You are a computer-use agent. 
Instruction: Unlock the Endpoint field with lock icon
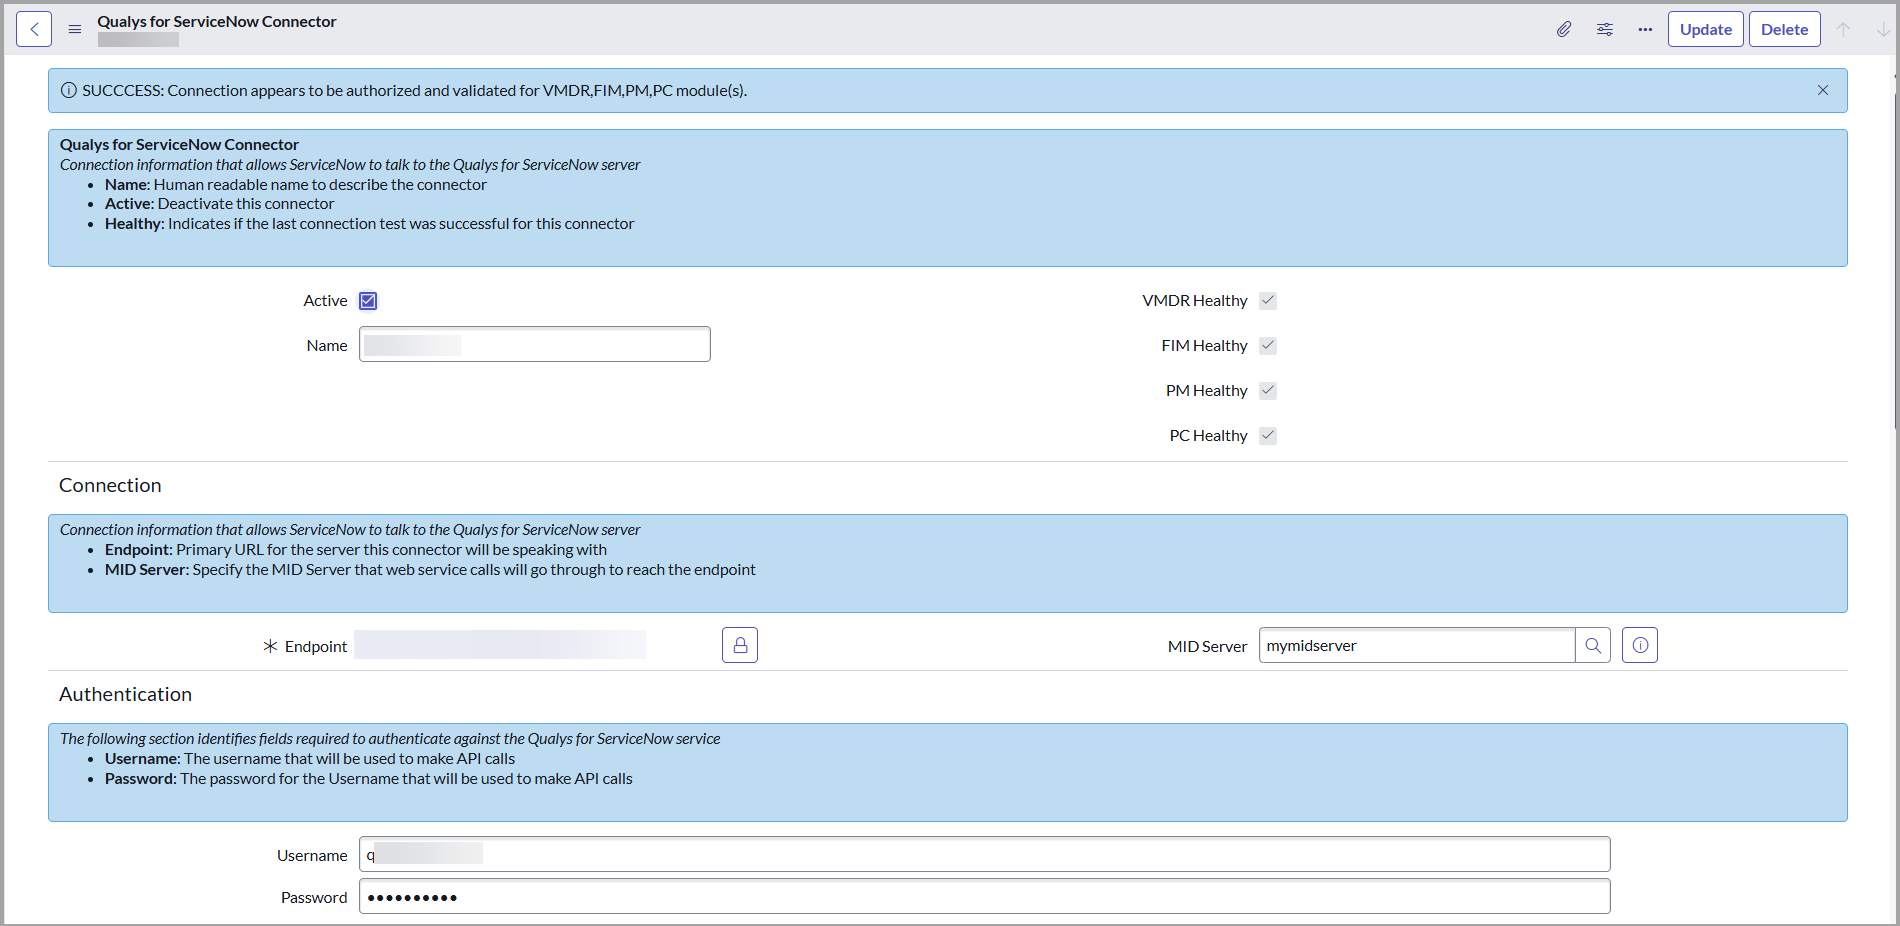740,645
